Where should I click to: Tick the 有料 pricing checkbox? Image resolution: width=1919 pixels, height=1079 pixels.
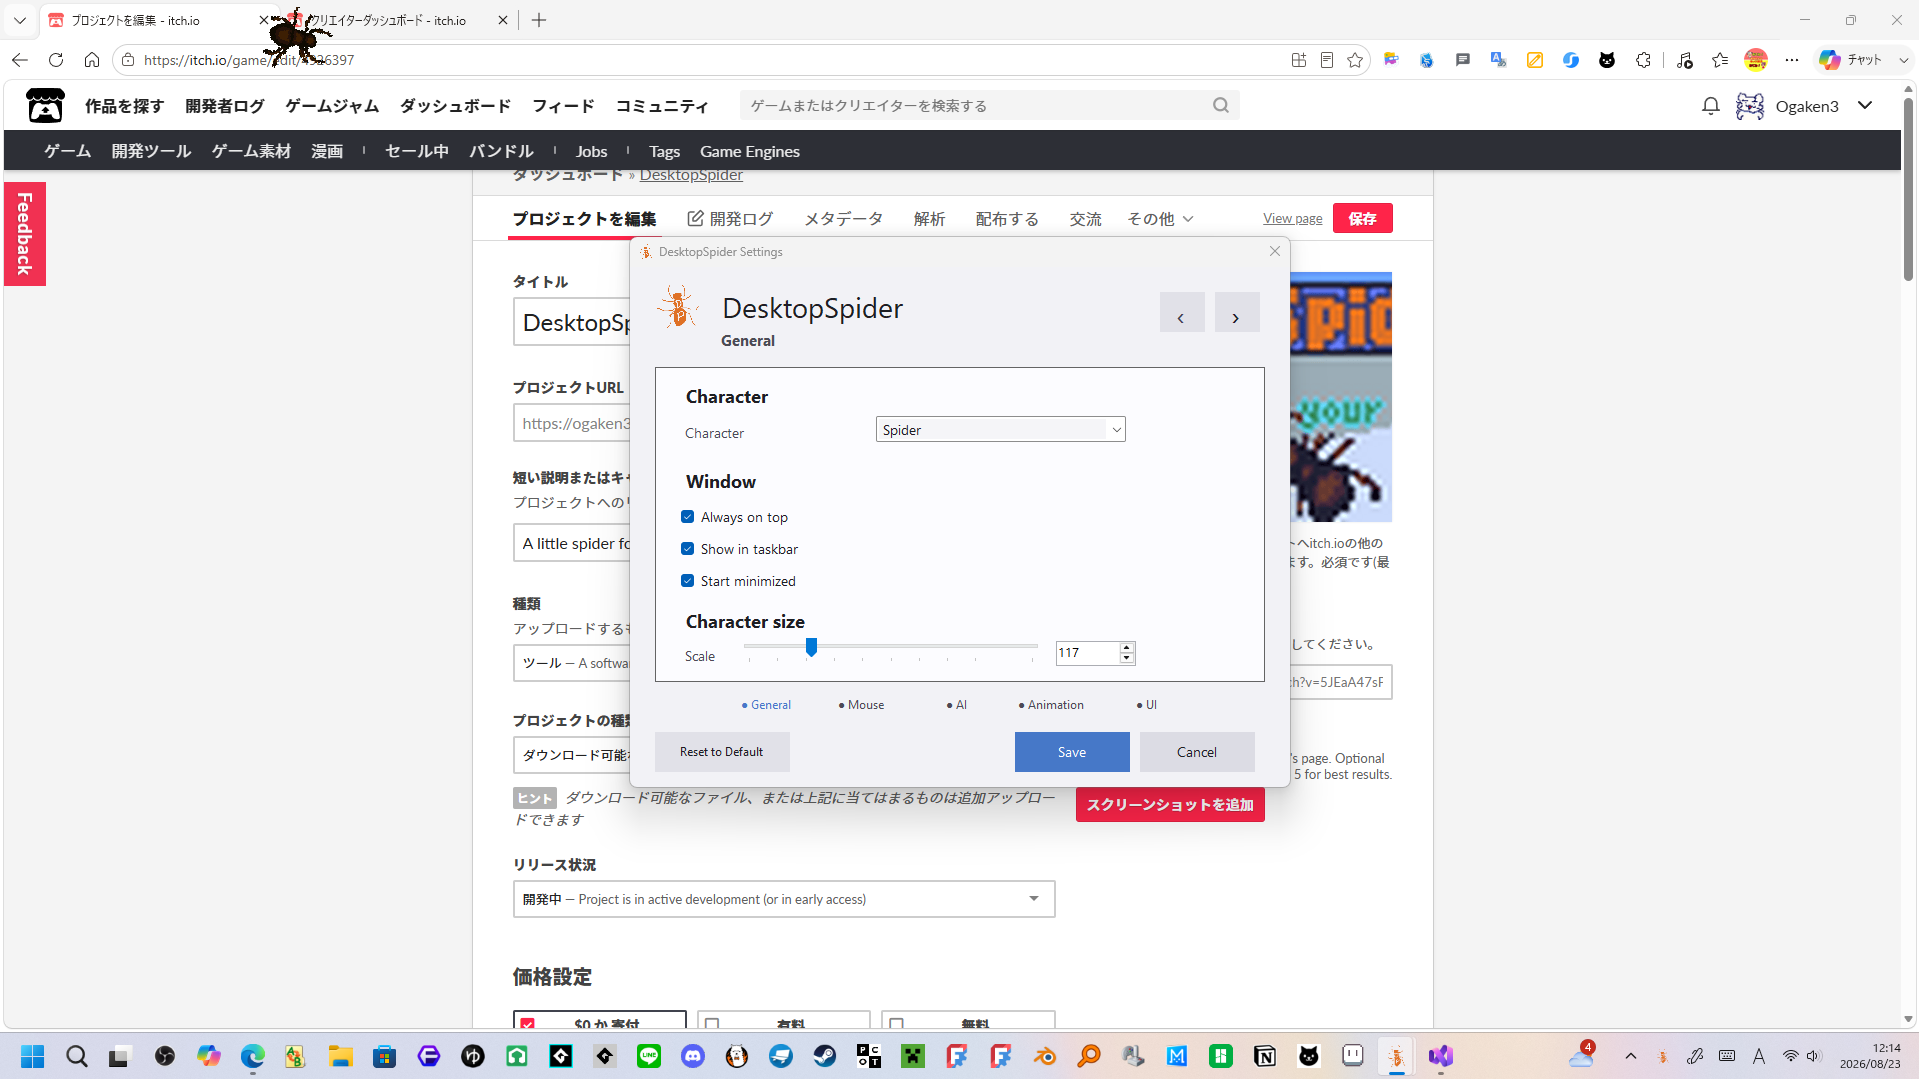(x=712, y=1023)
